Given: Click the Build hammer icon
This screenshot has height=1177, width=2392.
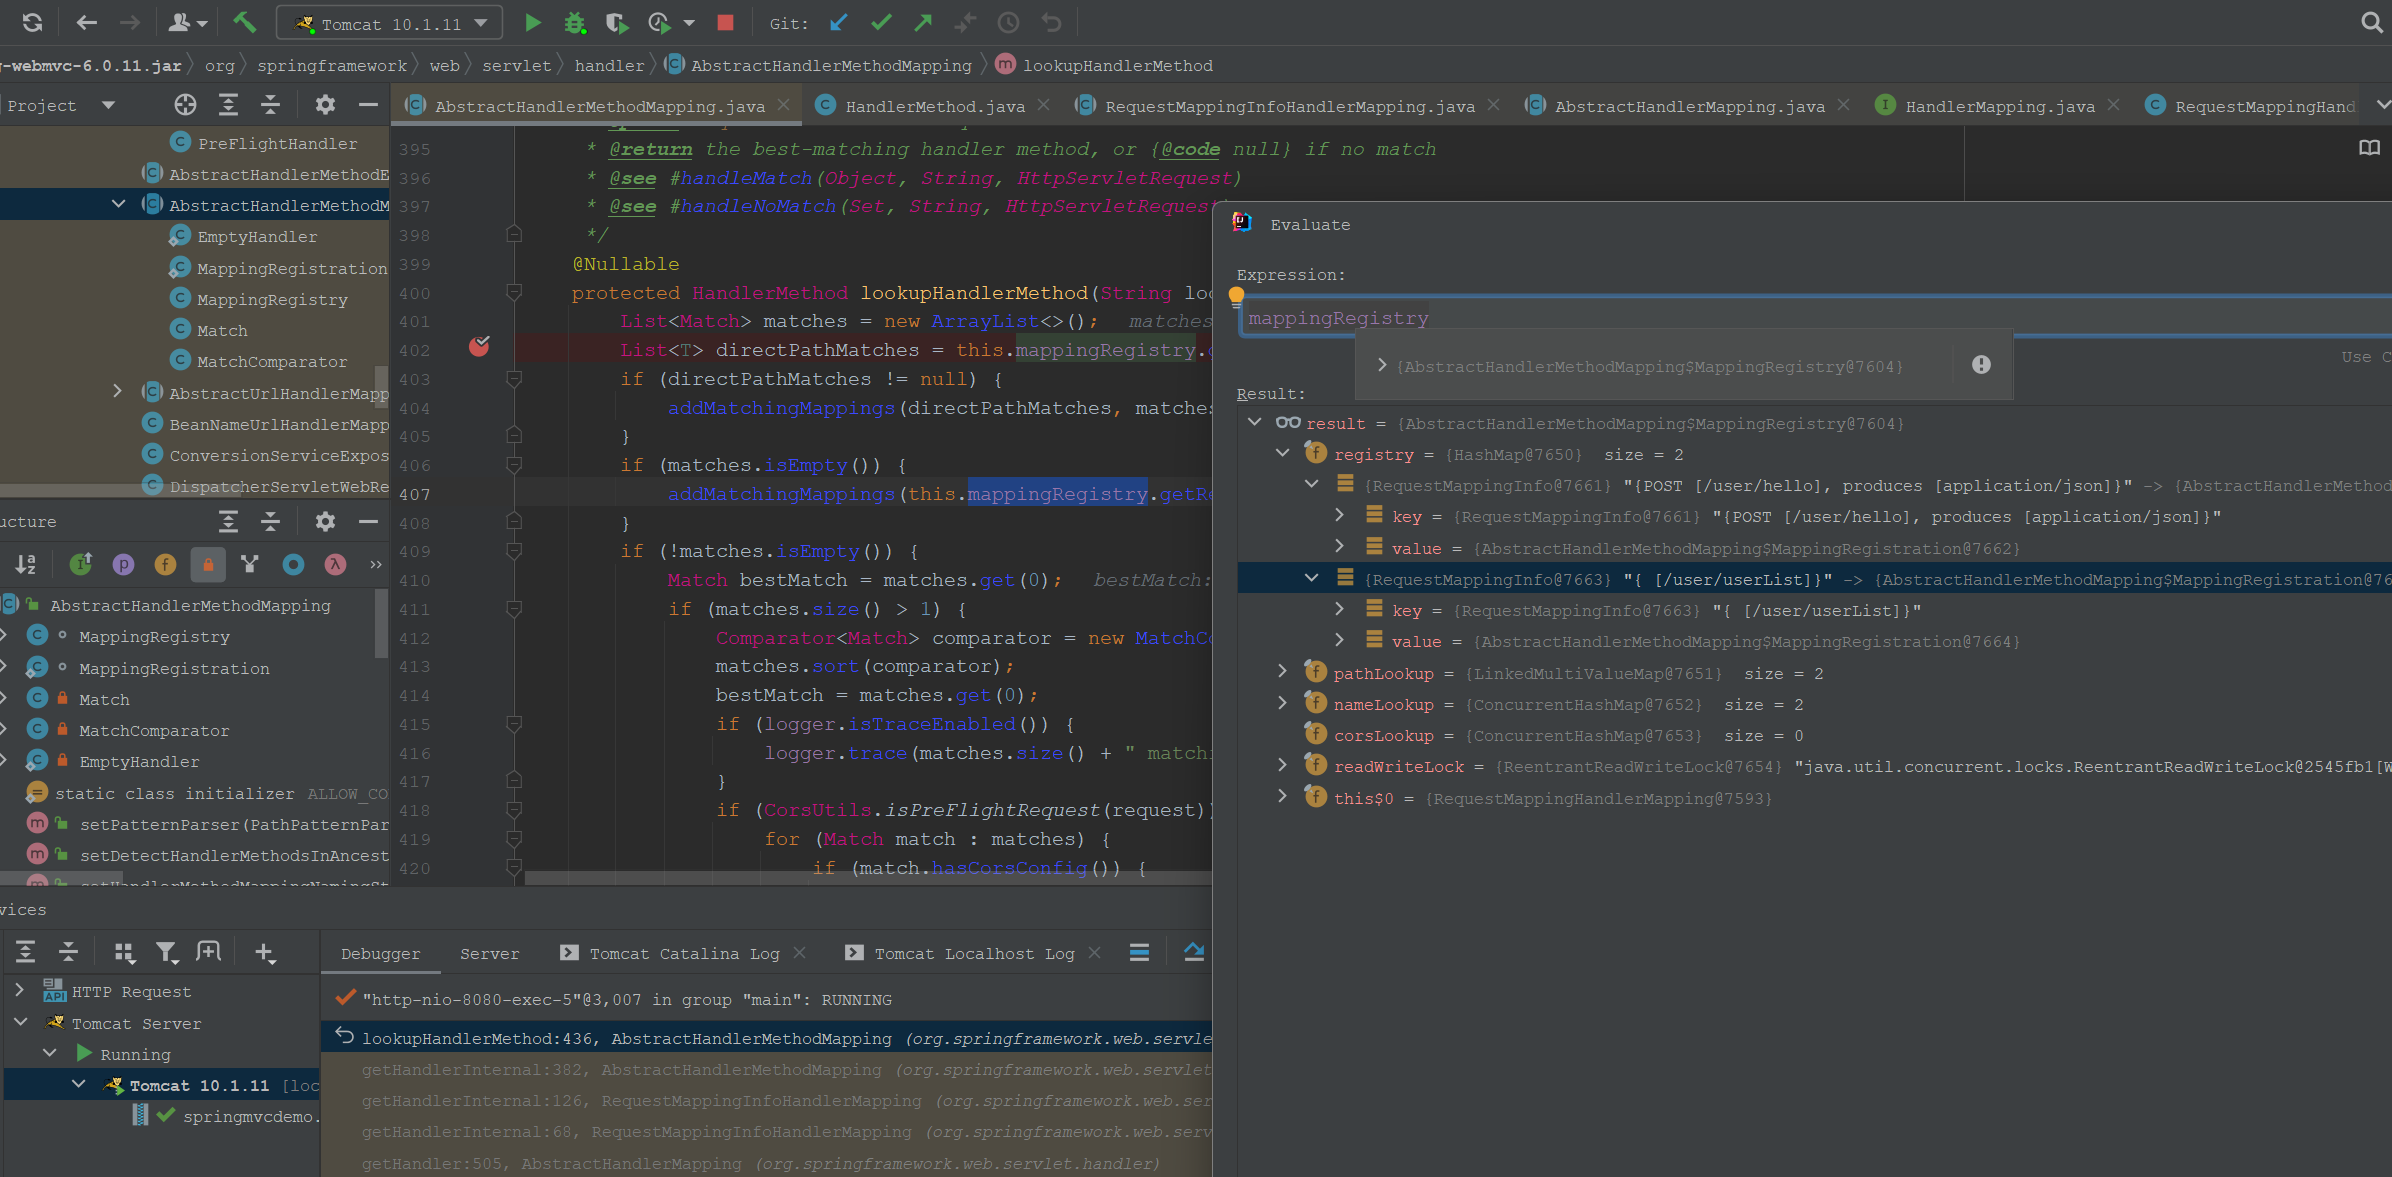Looking at the screenshot, I should pyautogui.click(x=244, y=22).
